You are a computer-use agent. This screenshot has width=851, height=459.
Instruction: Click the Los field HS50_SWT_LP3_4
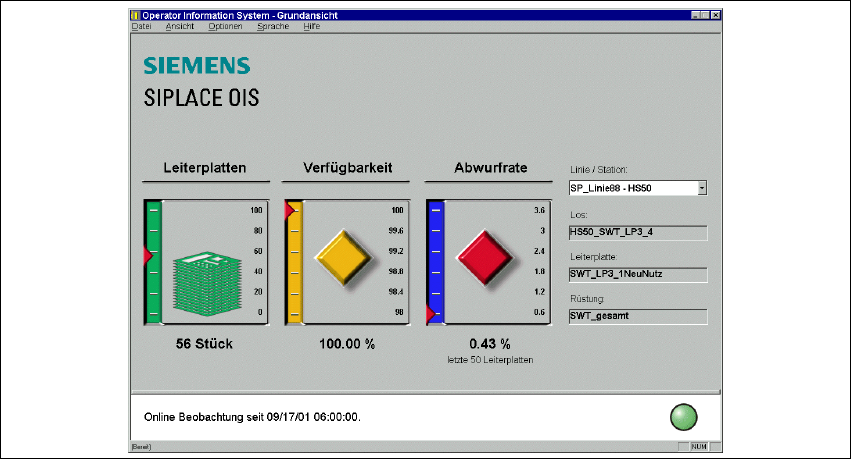638,232
